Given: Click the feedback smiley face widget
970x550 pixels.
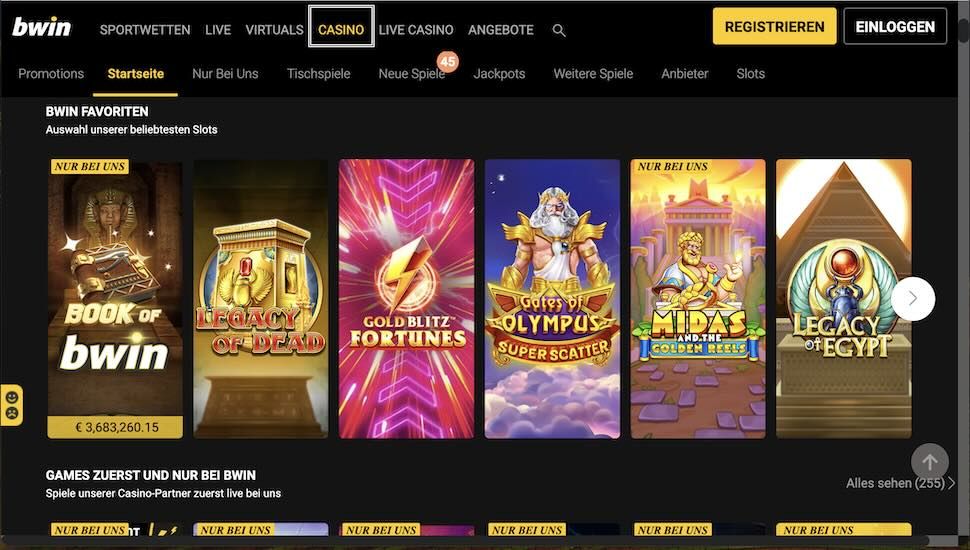Looking at the screenshot, I should tap(12, 405).
